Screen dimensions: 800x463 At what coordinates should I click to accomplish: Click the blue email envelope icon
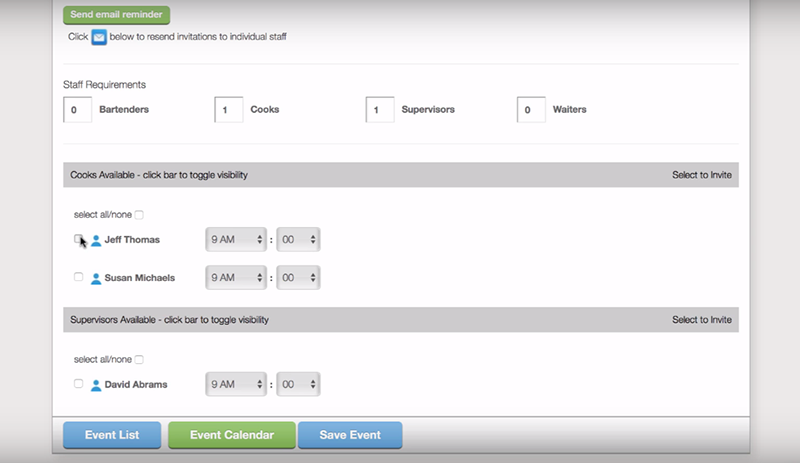pos(99,37)
